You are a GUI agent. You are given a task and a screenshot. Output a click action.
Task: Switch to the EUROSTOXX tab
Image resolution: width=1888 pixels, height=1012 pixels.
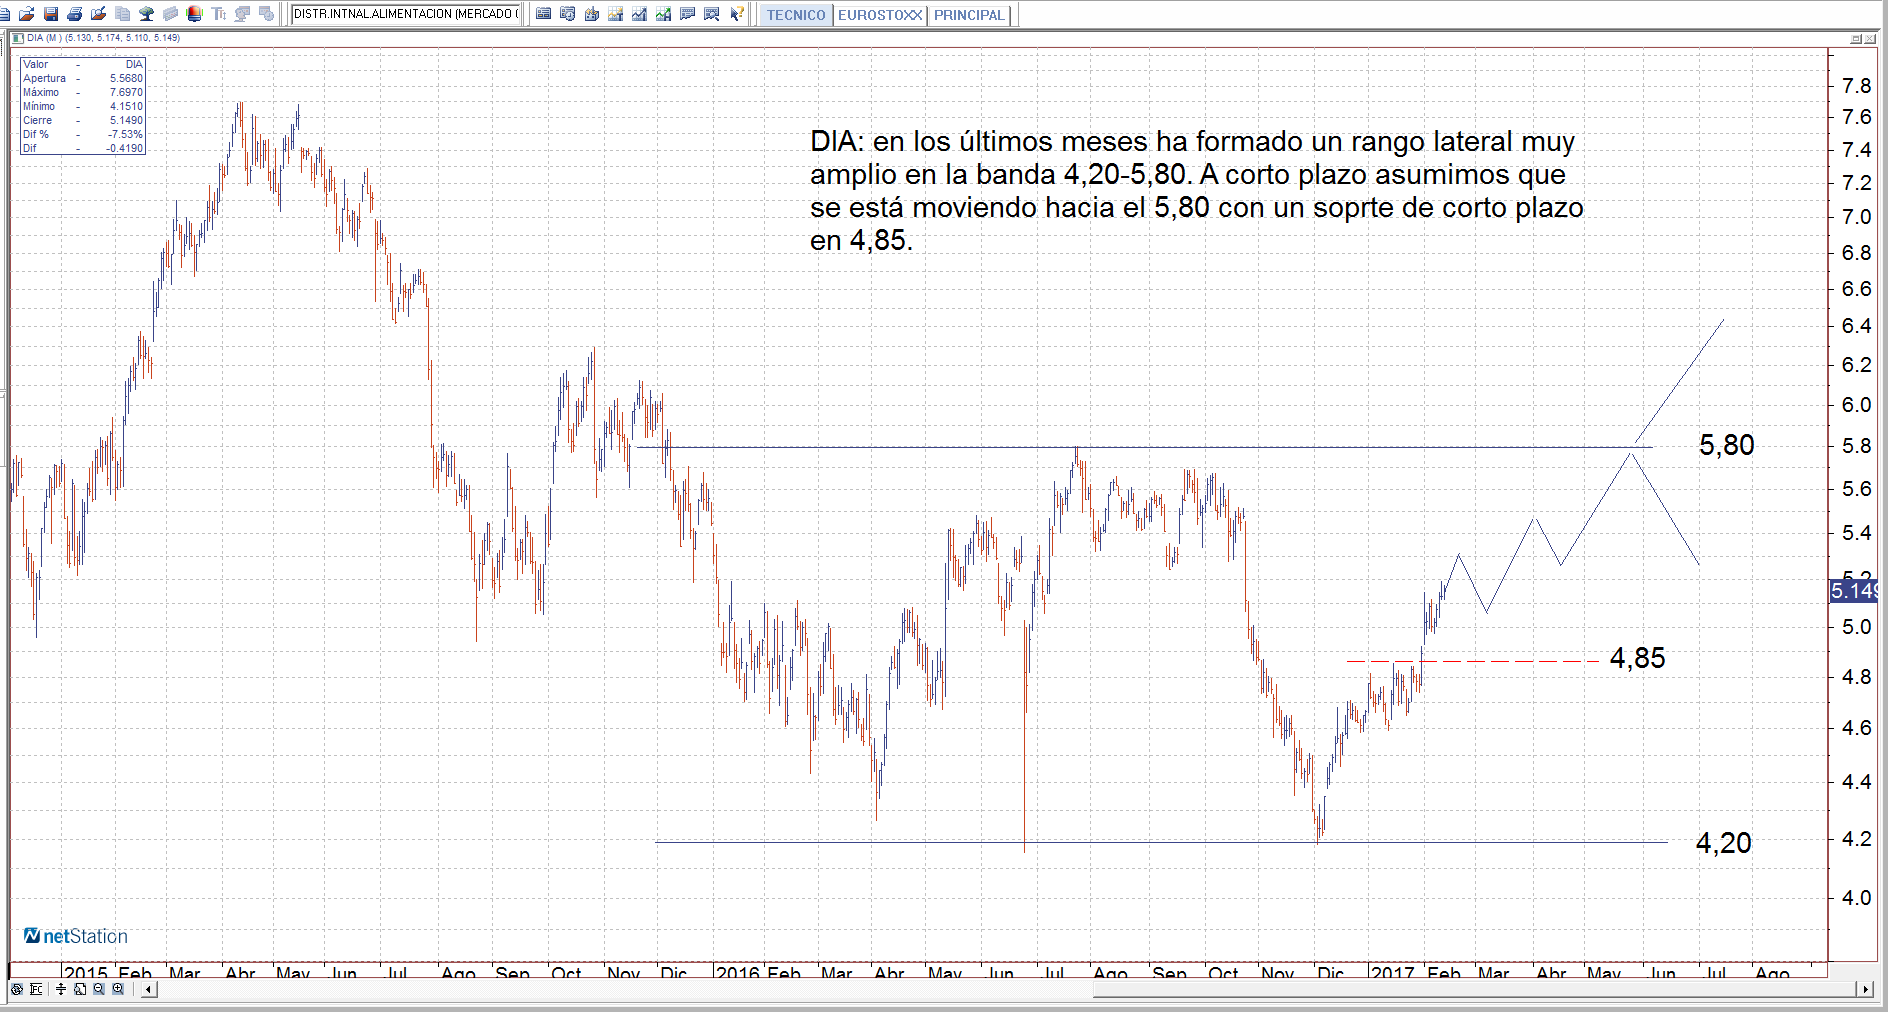click(880, 15)
